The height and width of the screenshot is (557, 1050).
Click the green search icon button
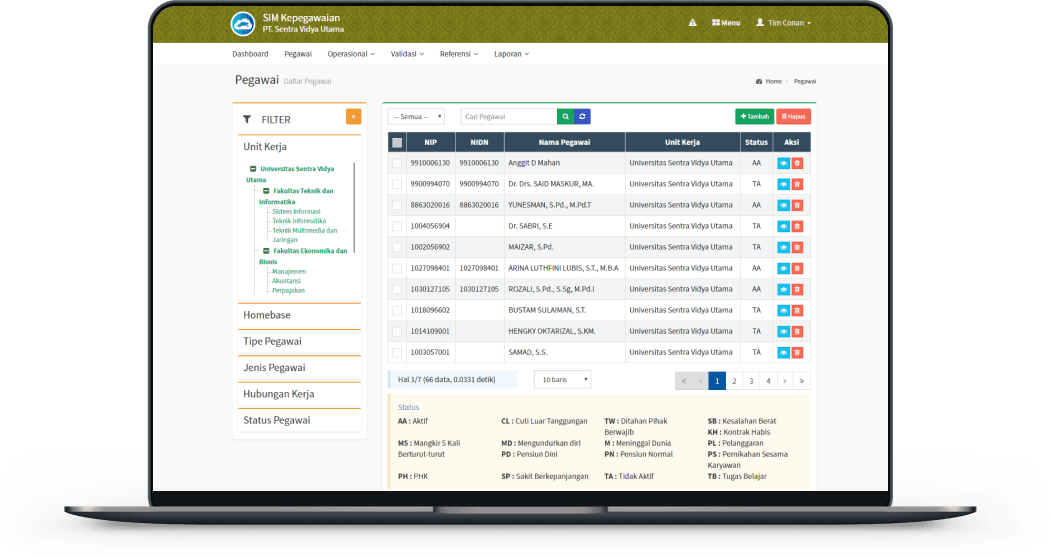click(565, 117)
